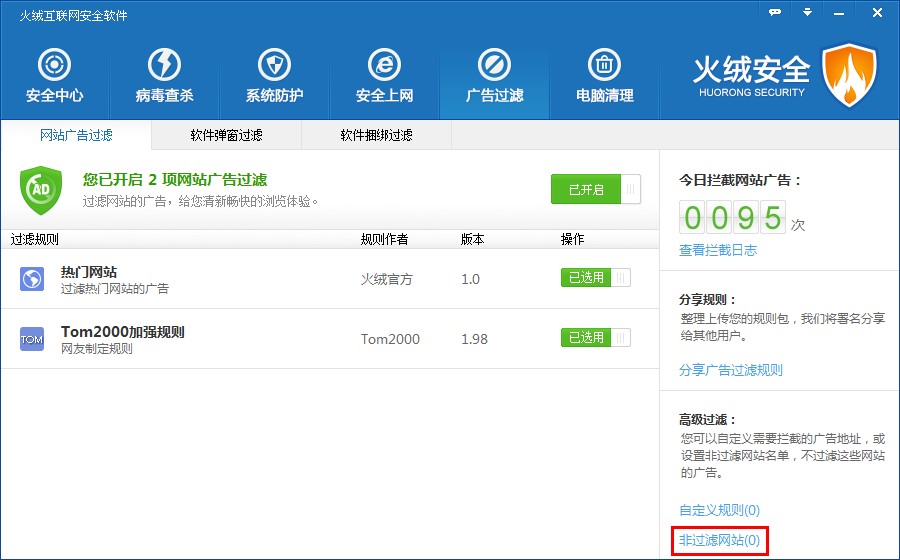Select the 热门网站 rule name
Image resolution: width=900 pixels, height=560 pixels.
coord(89,272)
